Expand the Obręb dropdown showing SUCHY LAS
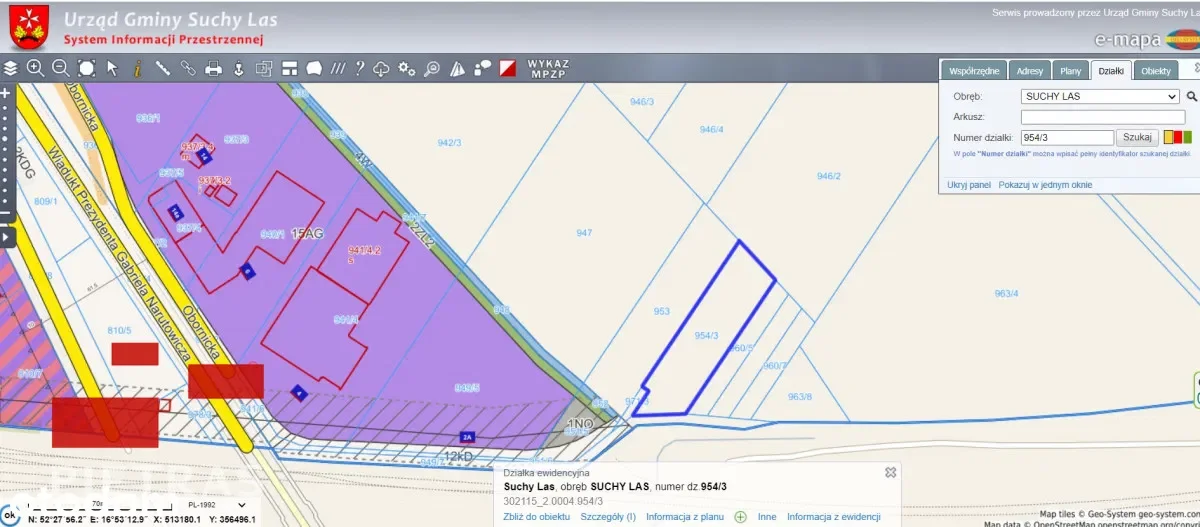 (1100, 97)
